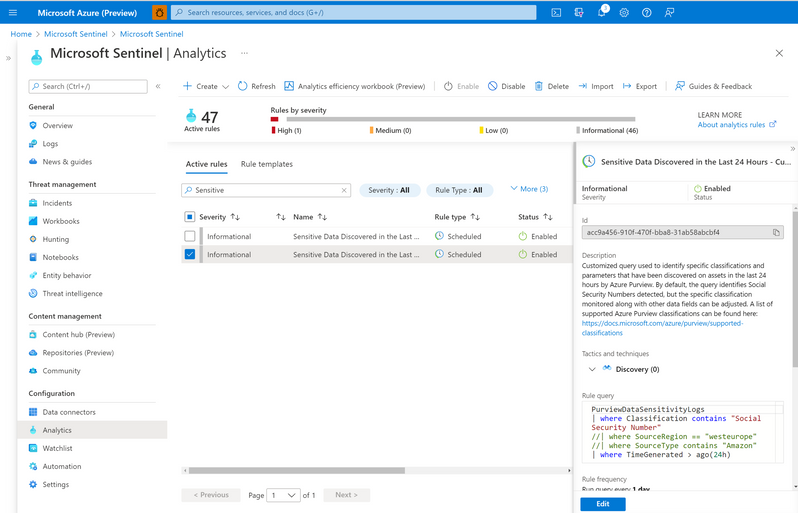Open Data connectors

[69, 412]
